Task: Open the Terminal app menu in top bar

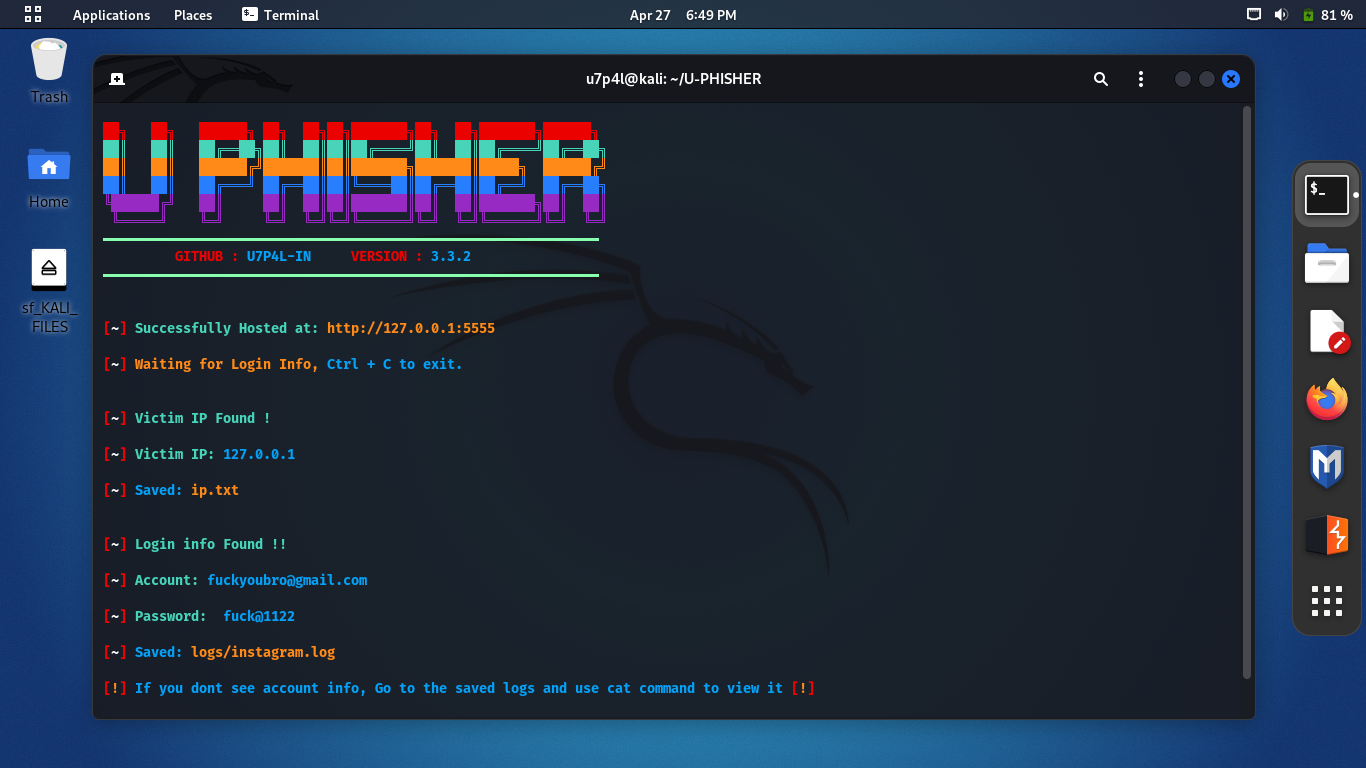Action: tap(280, 15)
